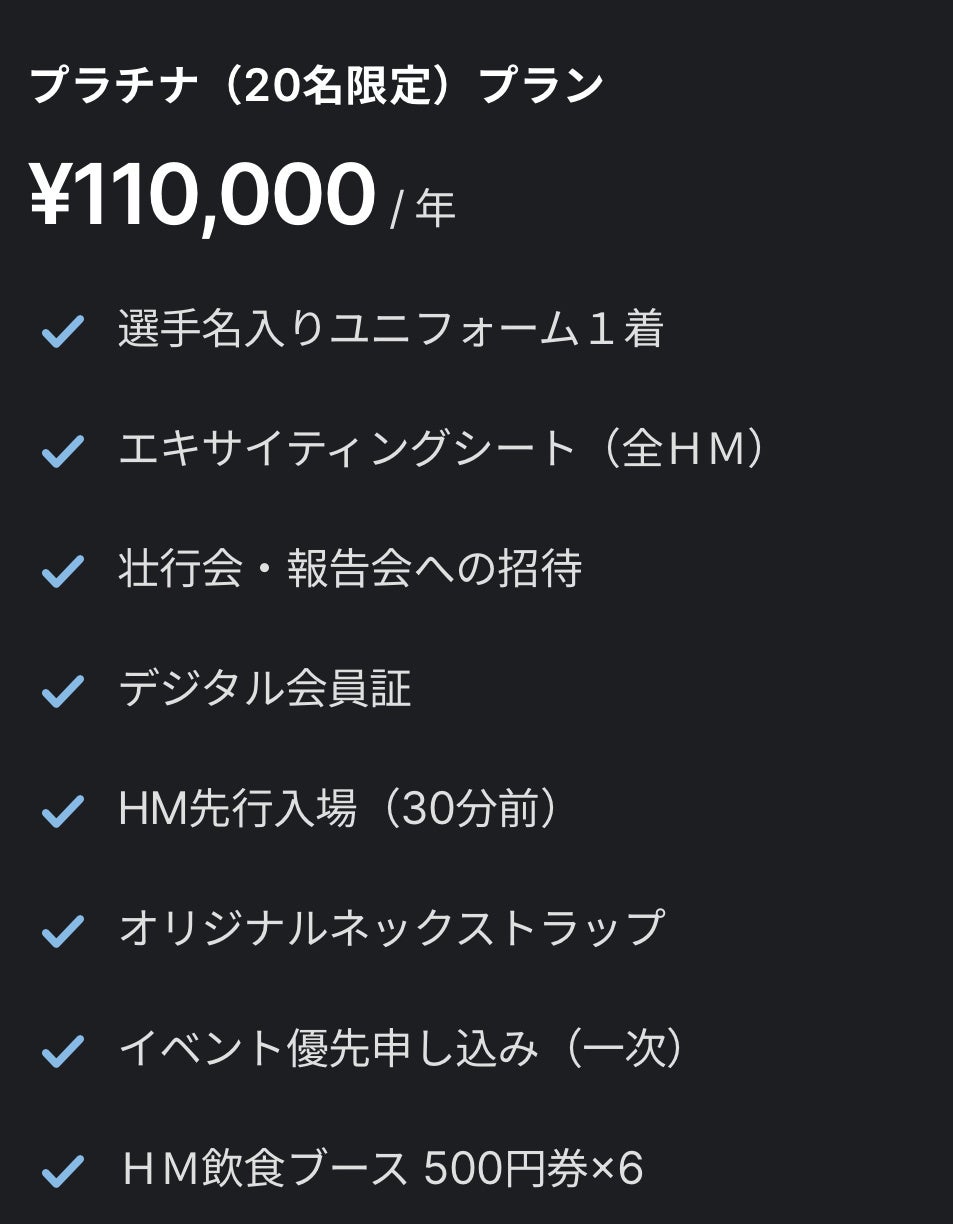Select the ＨＭ飲食ブース 500円券×6 benefit text
953x1224 pixels.
point(381,1169)
